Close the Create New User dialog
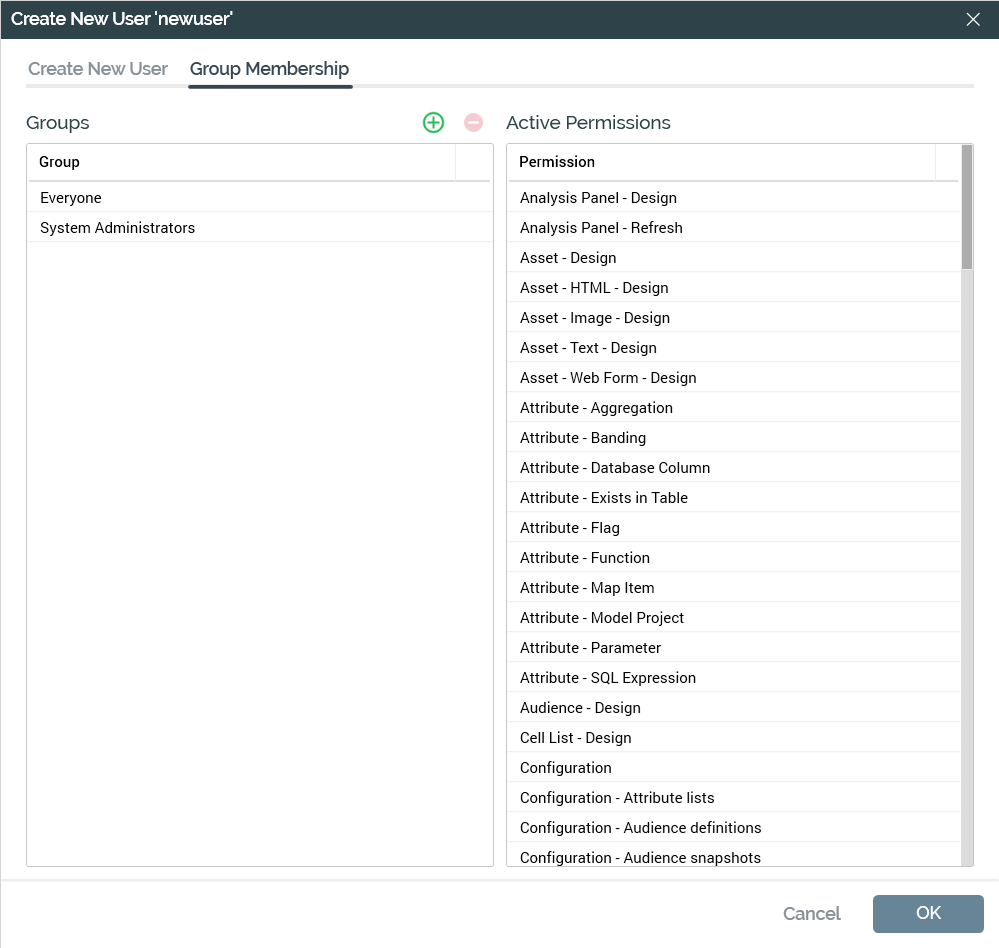 (973, 19)
